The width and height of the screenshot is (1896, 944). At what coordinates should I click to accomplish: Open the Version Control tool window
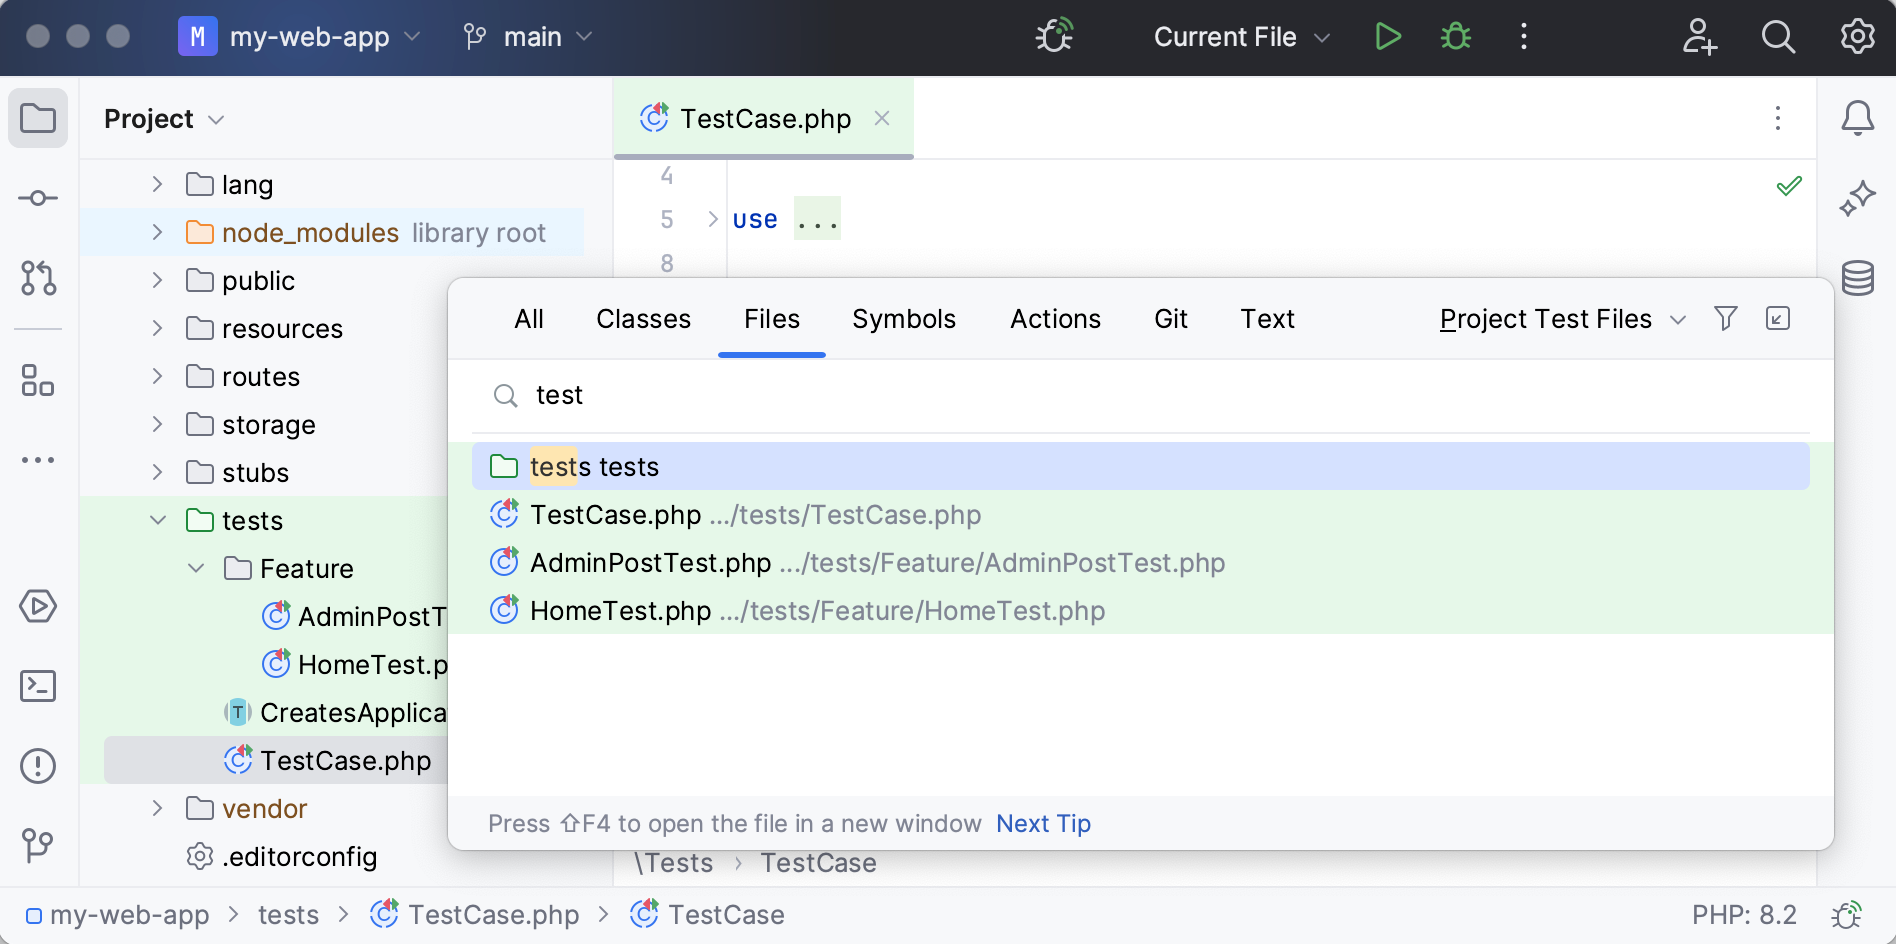point(37,845)
